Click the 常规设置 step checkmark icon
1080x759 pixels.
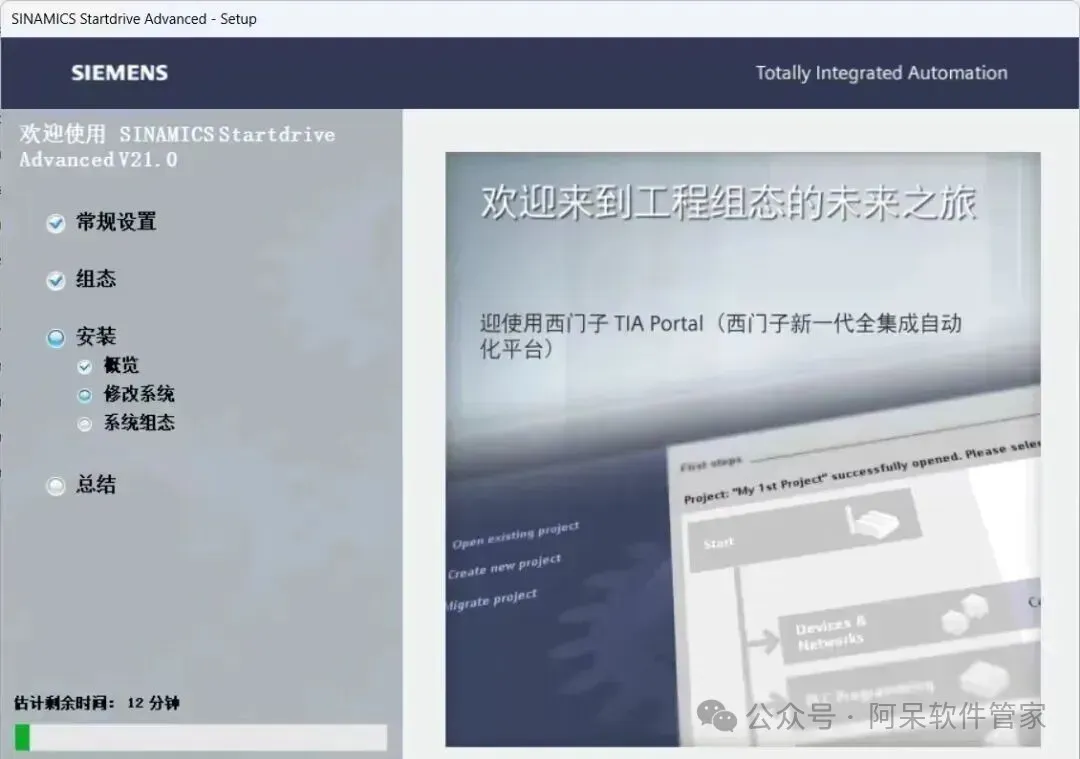click(56, 223)
